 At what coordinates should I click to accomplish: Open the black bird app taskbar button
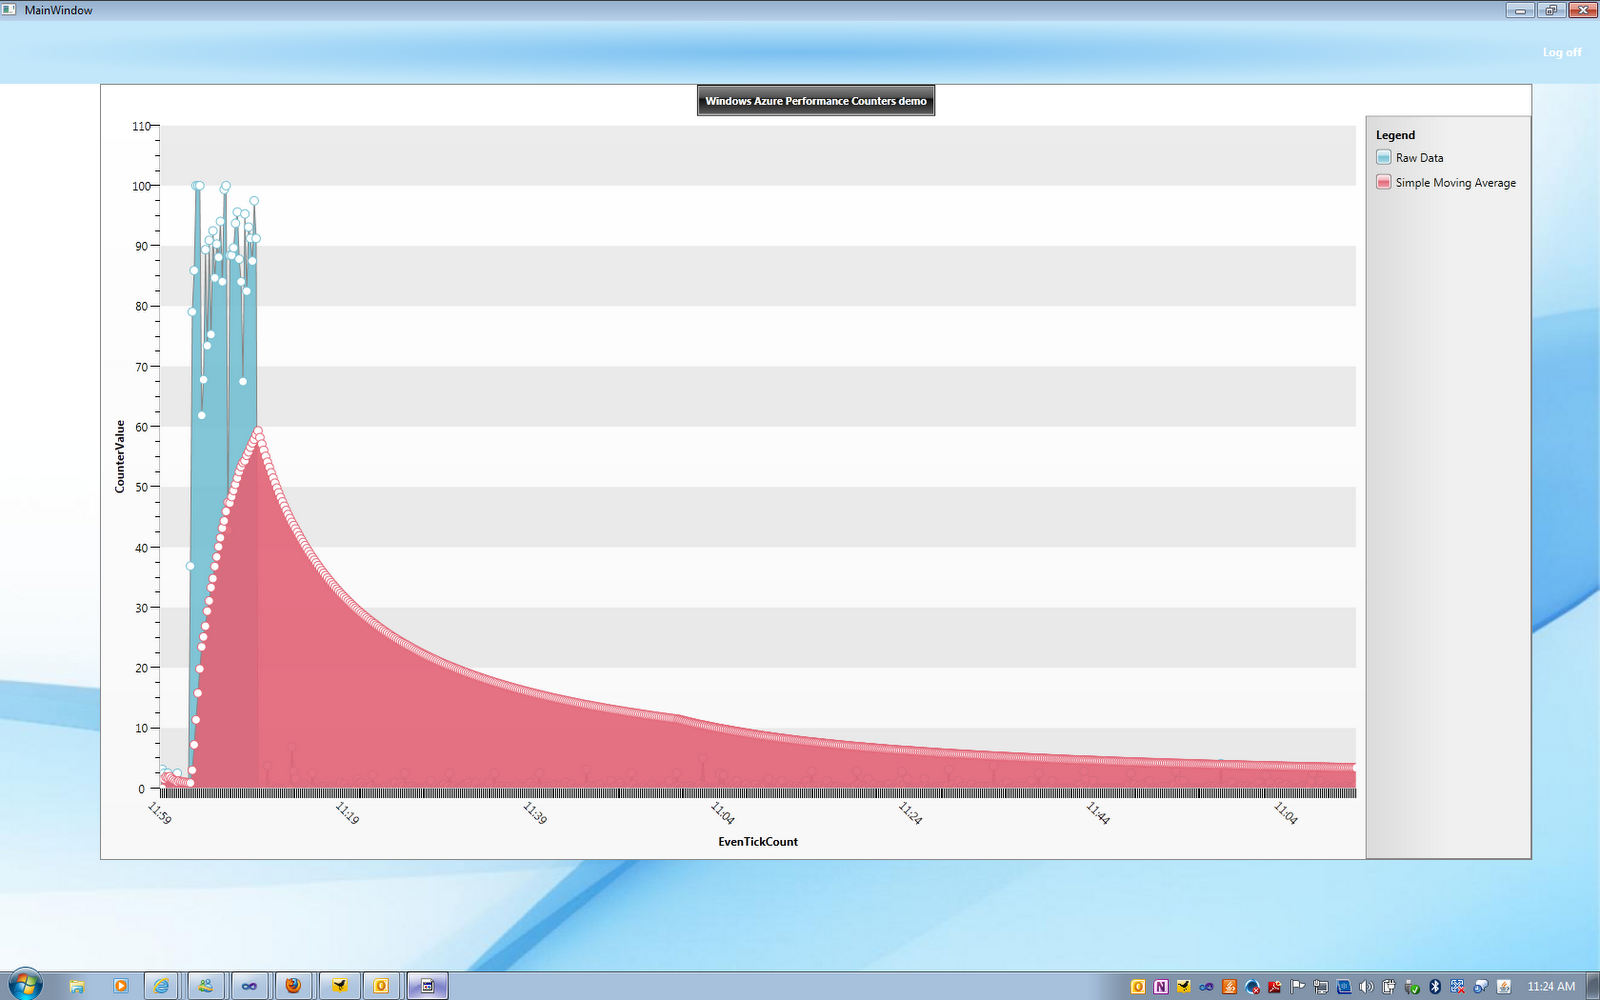(x=340, y=986)
